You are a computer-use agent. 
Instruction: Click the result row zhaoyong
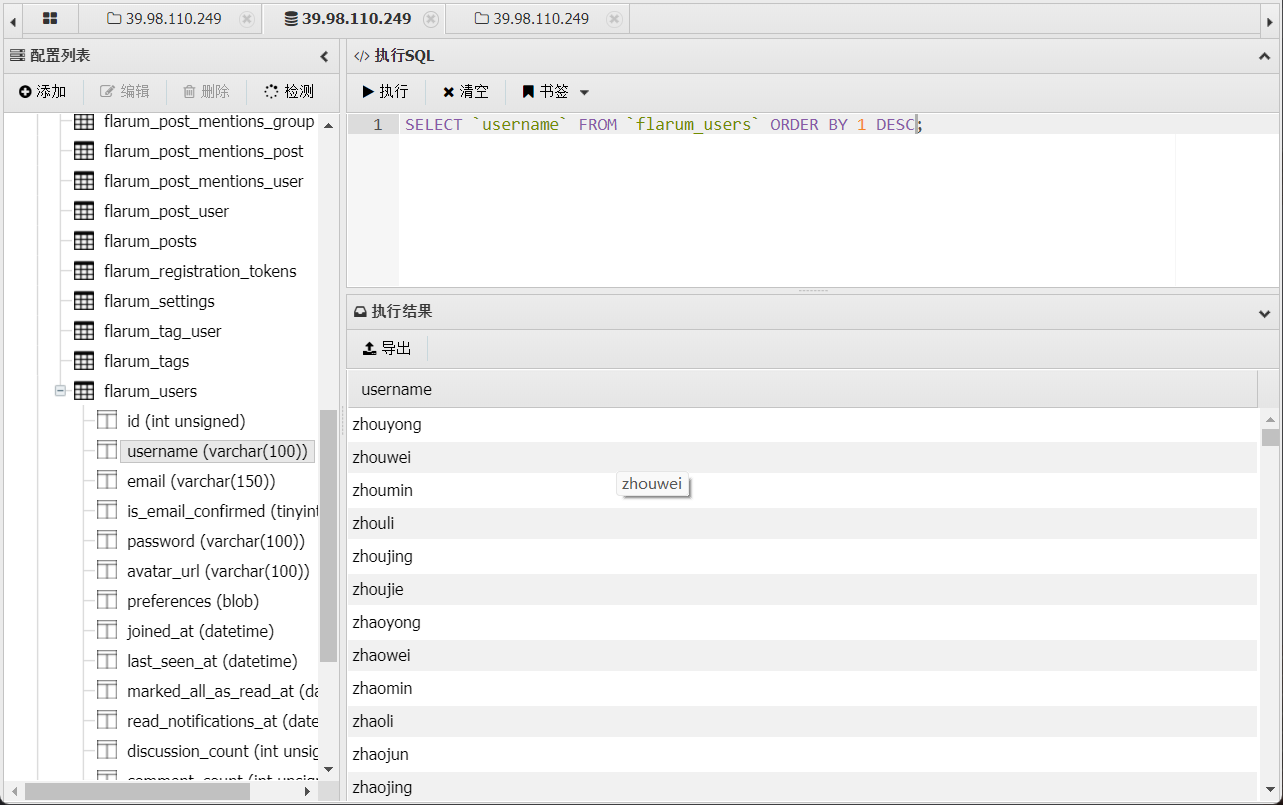(x=802, y=622)
